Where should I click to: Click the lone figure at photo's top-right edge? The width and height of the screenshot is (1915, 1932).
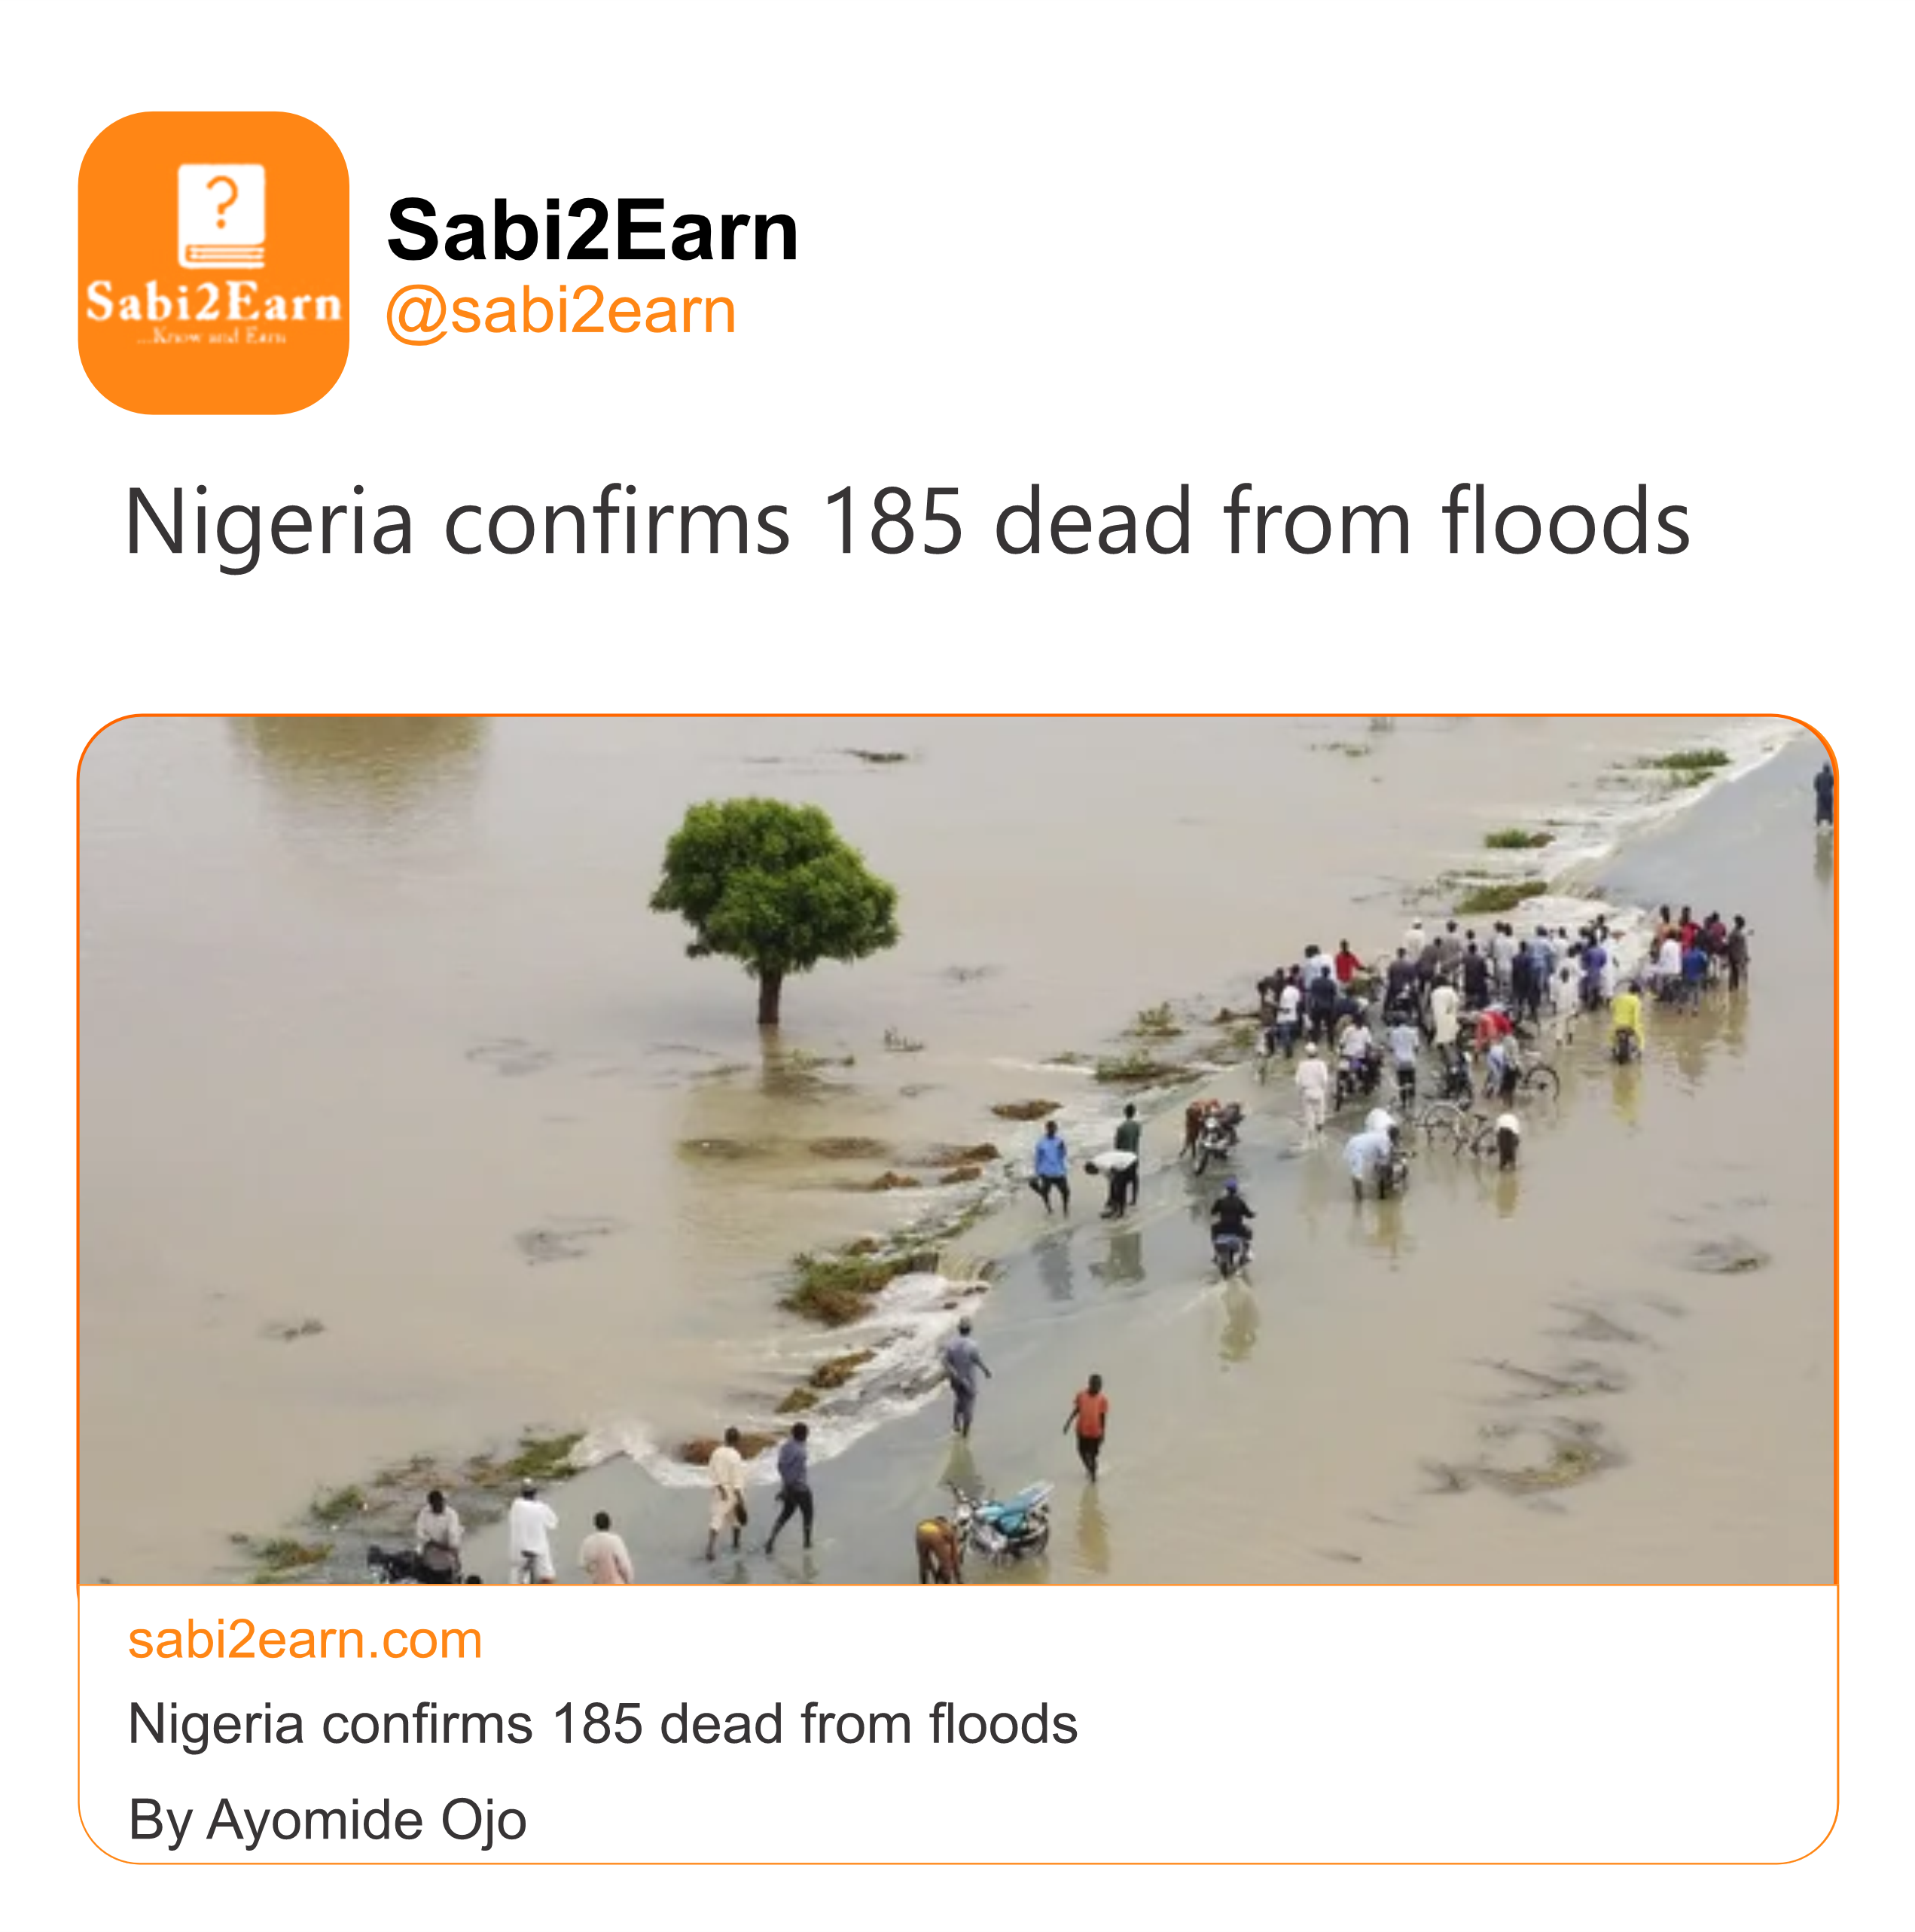point(1824,795)
